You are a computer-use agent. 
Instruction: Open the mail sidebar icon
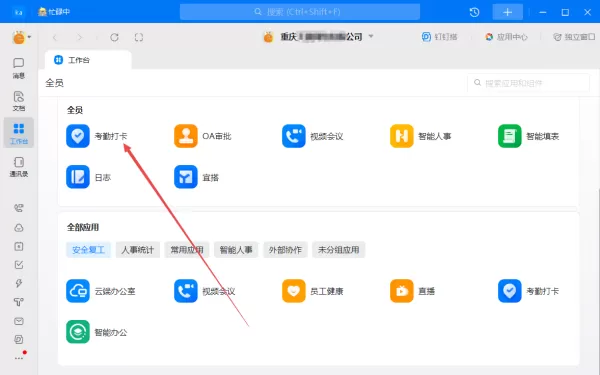[x=18, y=321]
